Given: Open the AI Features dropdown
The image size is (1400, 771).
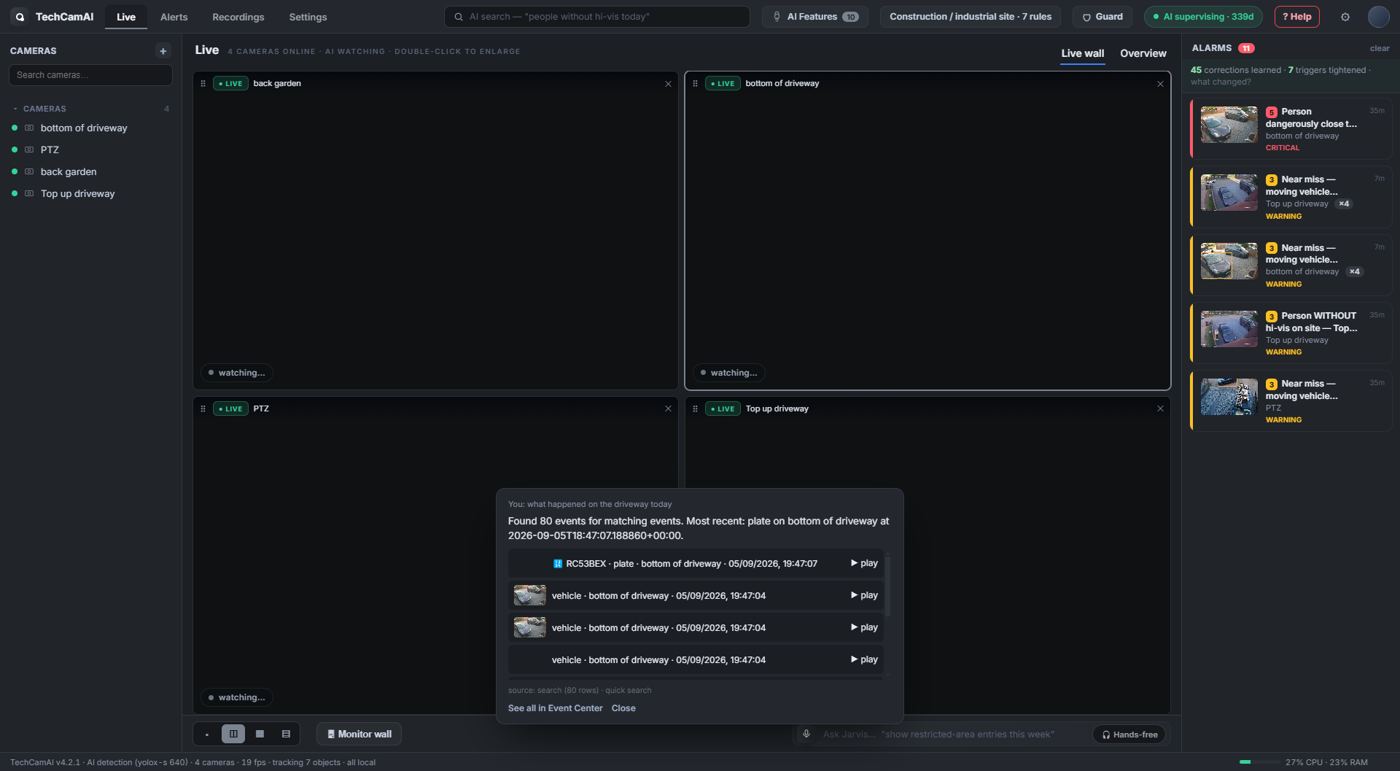Looking at the screenshot, I should 814,17.
